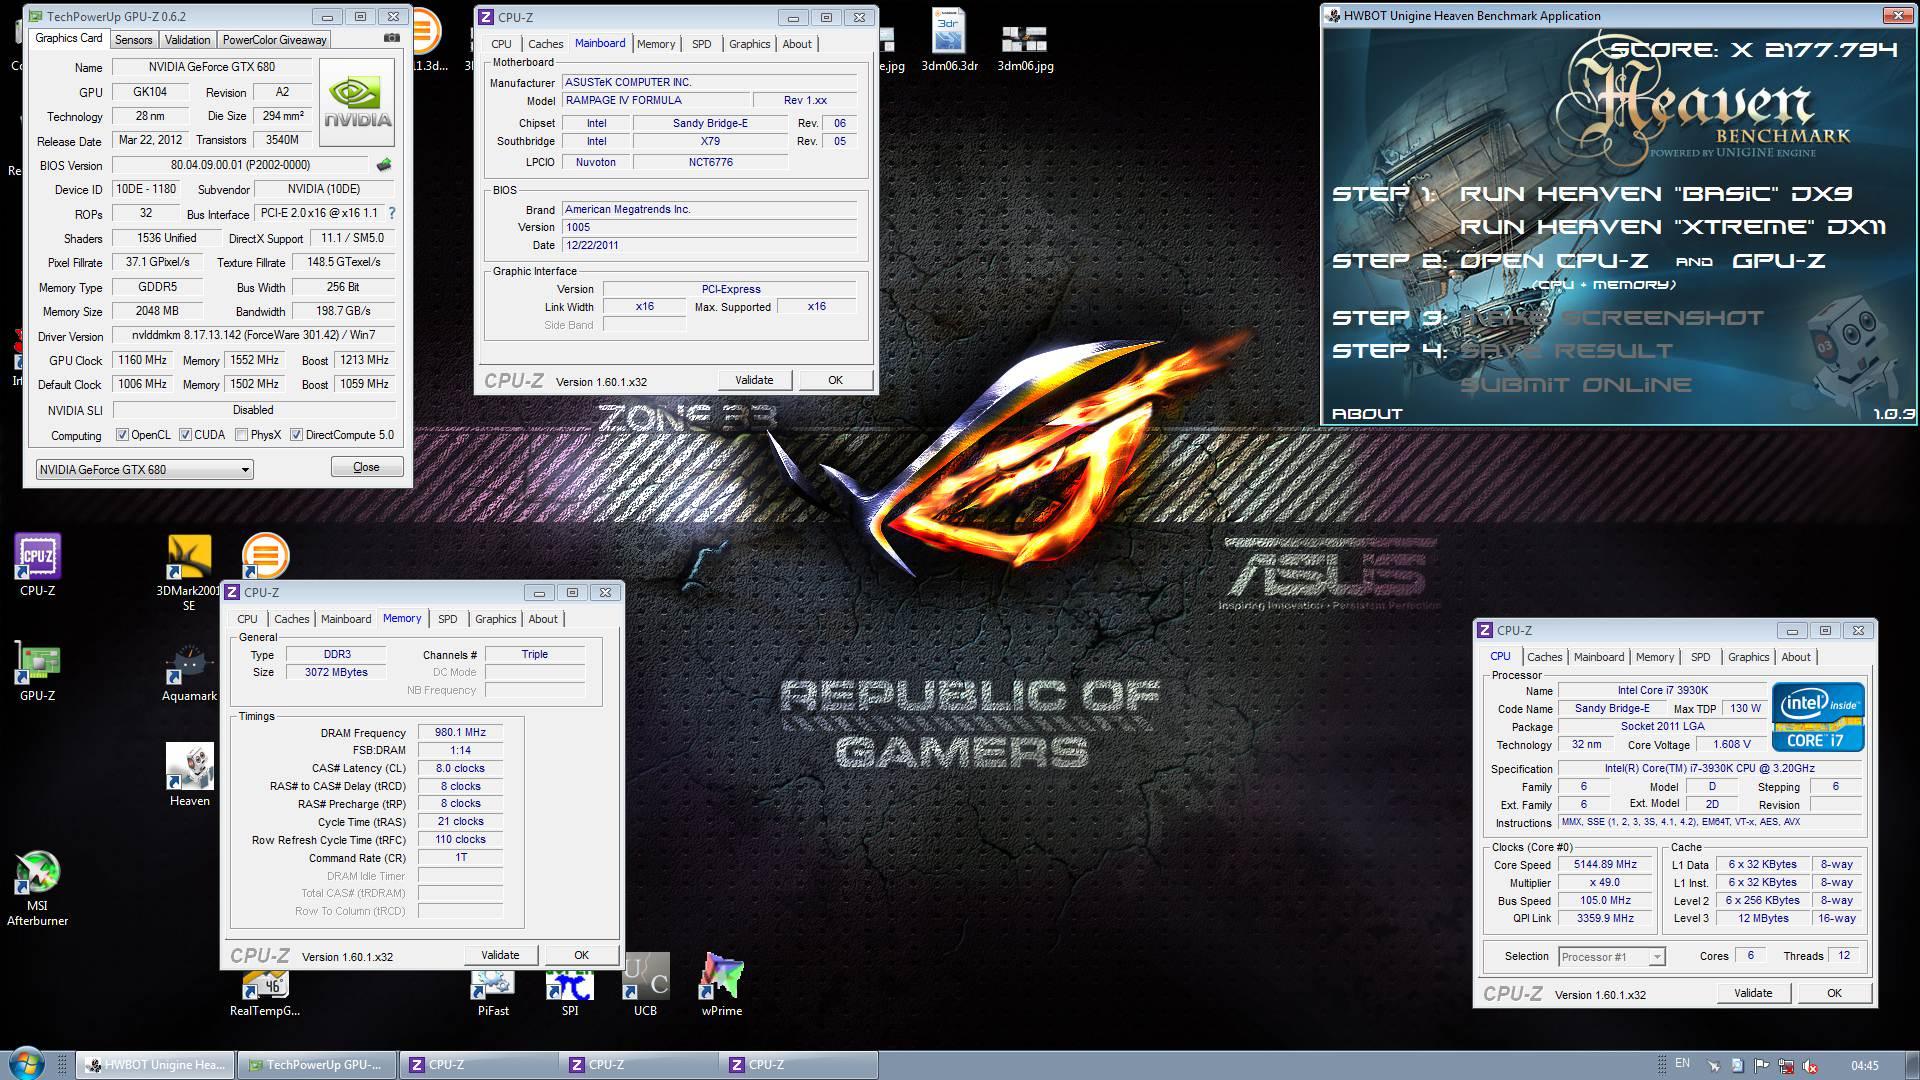Click the first CPU-Z taskbar button

tap(478, 1065)
